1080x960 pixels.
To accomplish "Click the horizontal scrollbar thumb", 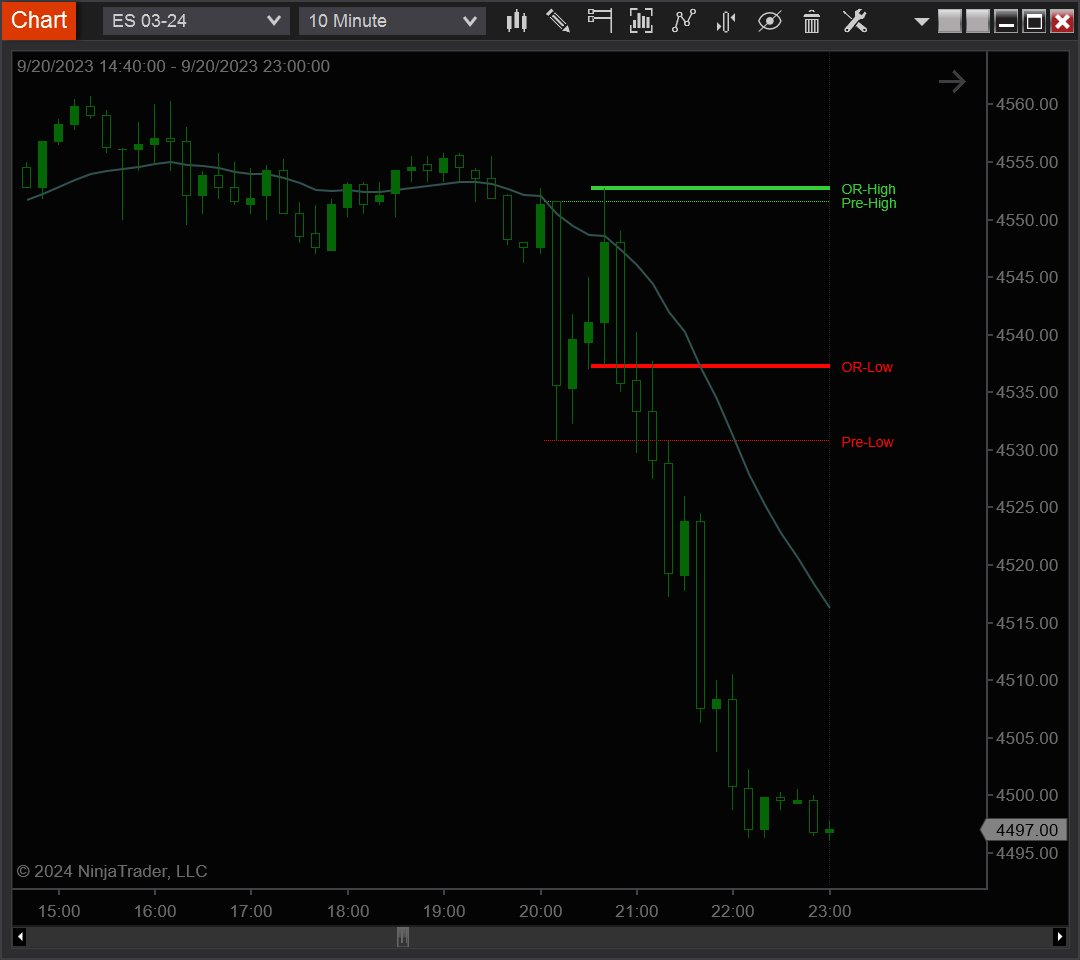I will [403, 937].
